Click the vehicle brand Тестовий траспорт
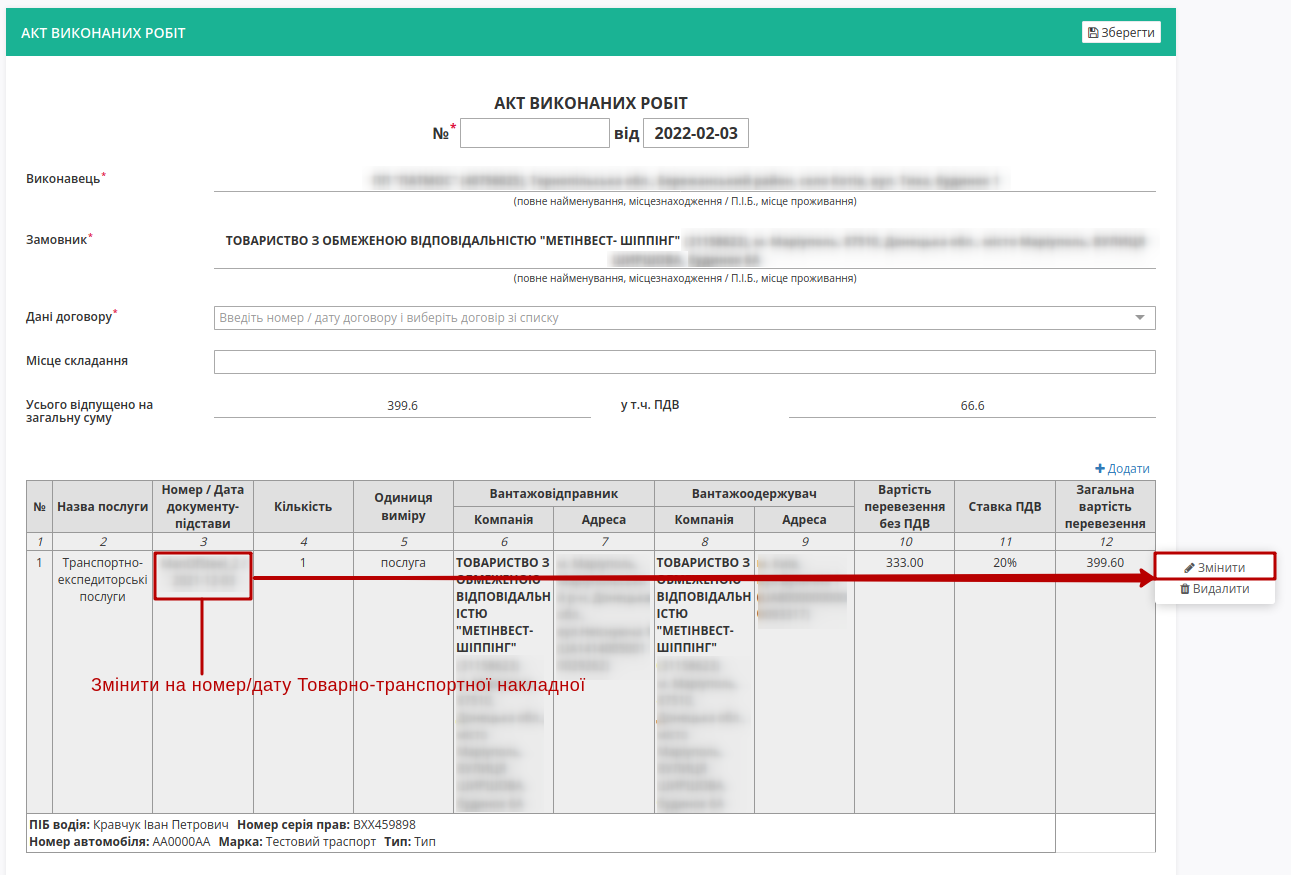 point(321,842)
